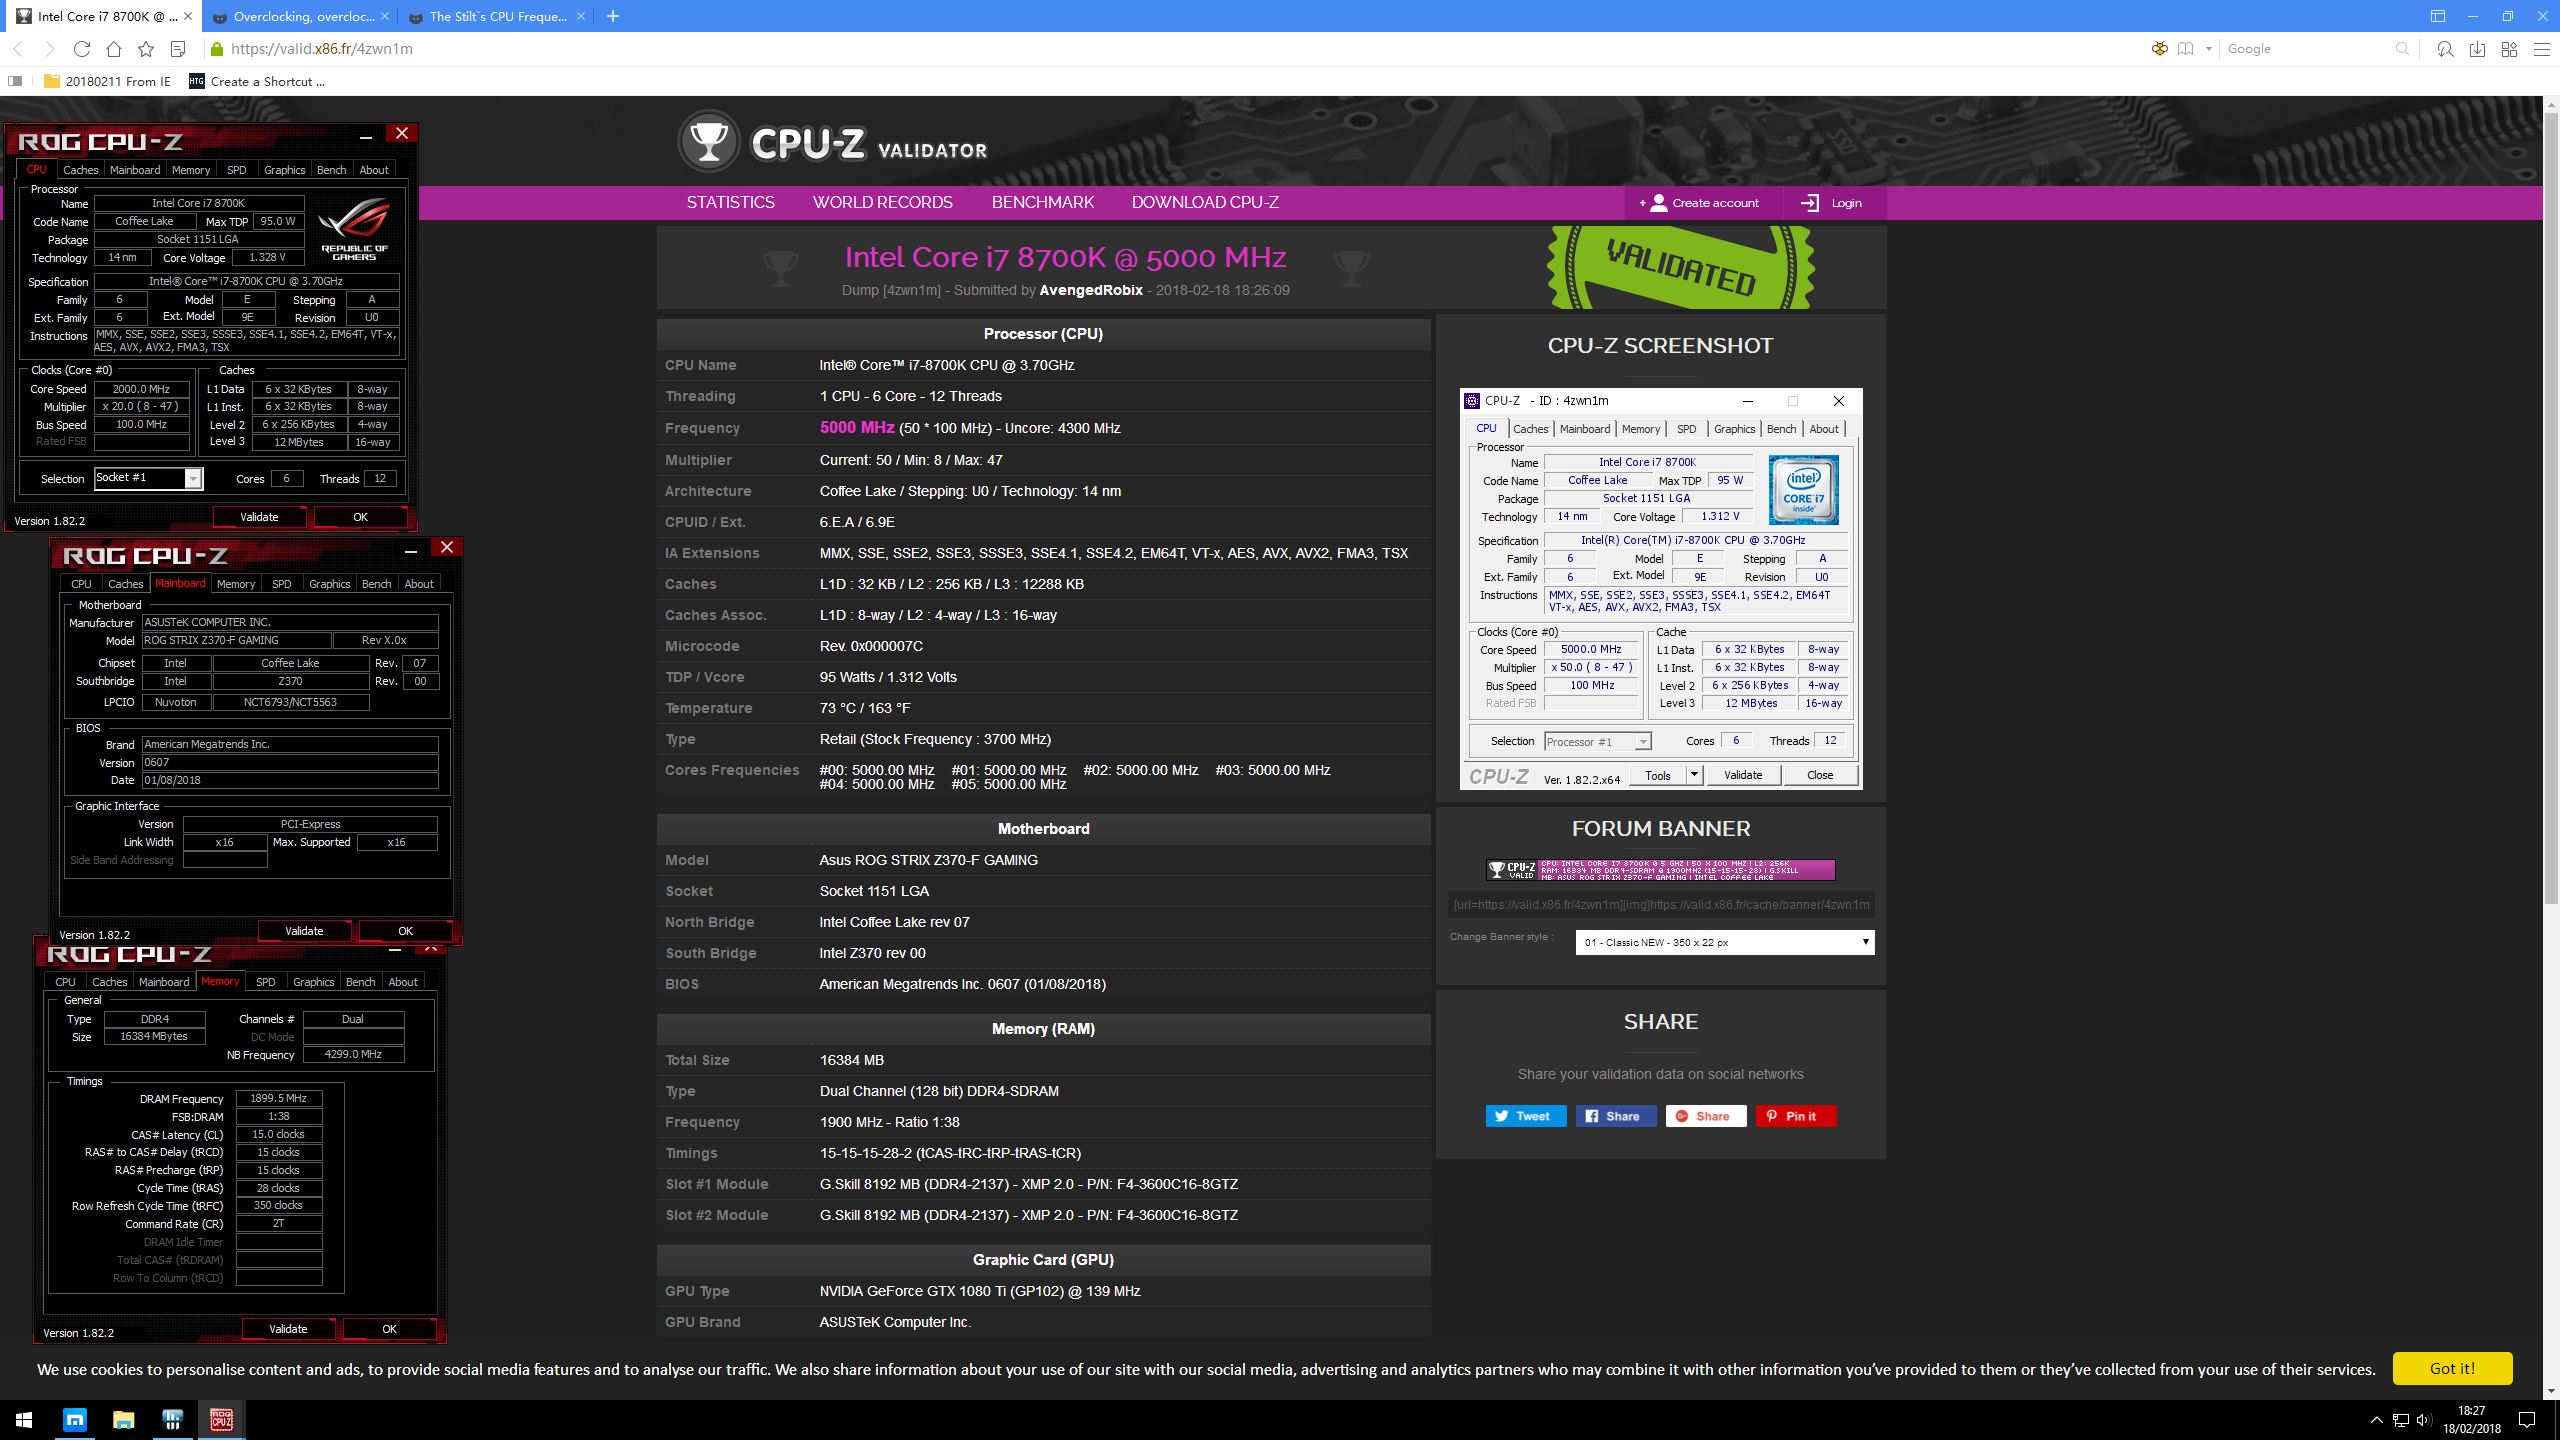Click OK in Memory ROG CPU-Z window
The image size is (2560, 1440).
coord(389,1329)
